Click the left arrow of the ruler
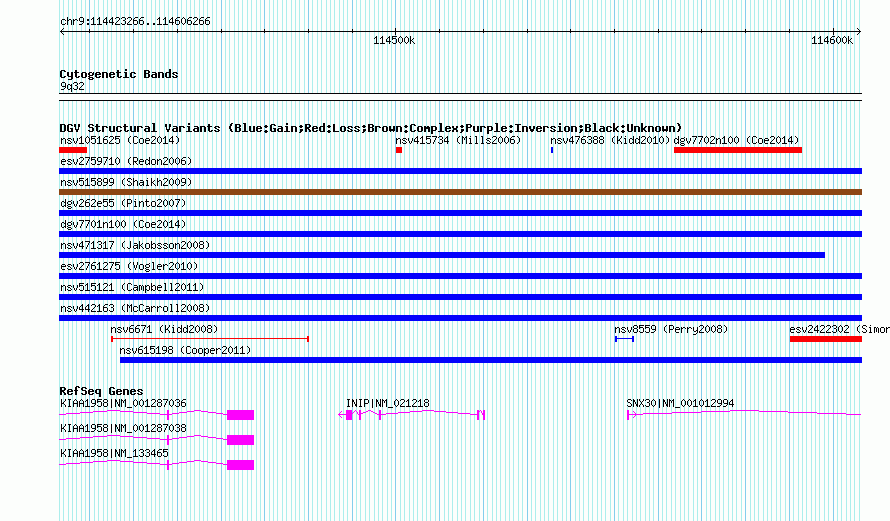This screenshot has height=521, width=890. click(62, 32)
